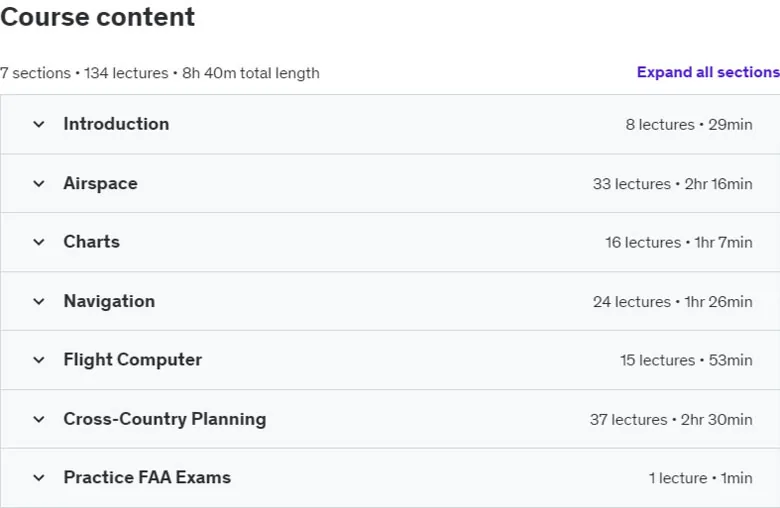Click the chevron beside Cross-Country Planning
This screenshot has height=508, width=780.
[x=39, y=419]
